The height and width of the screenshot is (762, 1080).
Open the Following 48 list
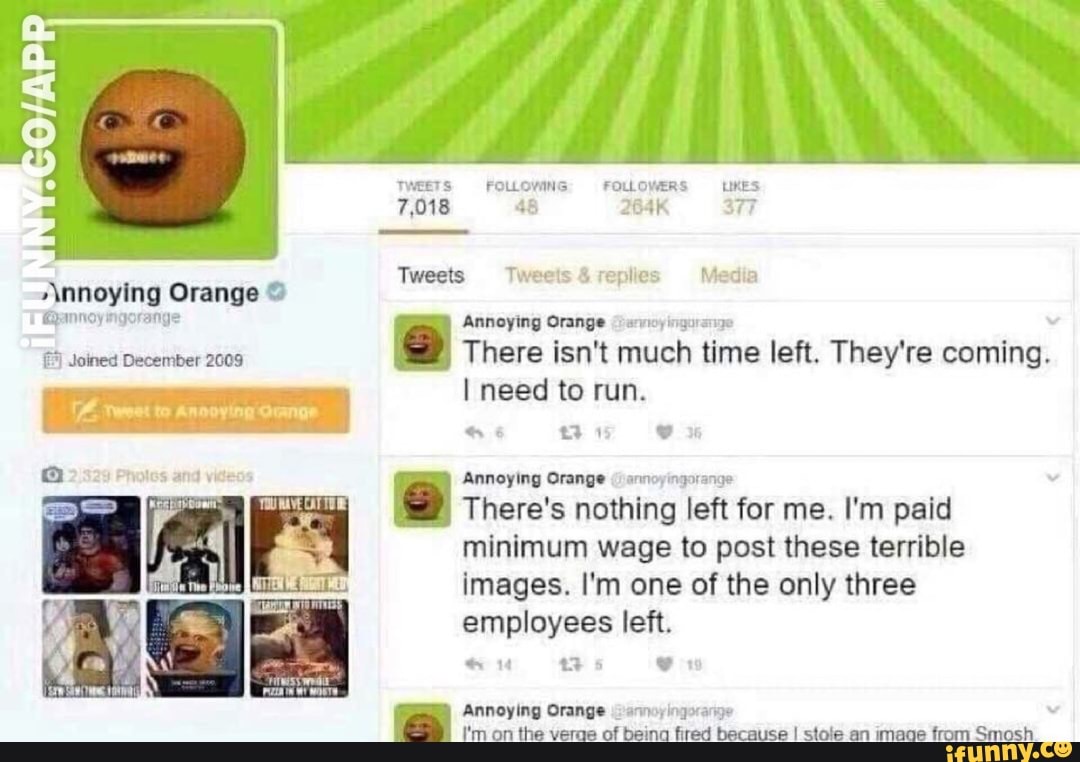click(528, 198)
